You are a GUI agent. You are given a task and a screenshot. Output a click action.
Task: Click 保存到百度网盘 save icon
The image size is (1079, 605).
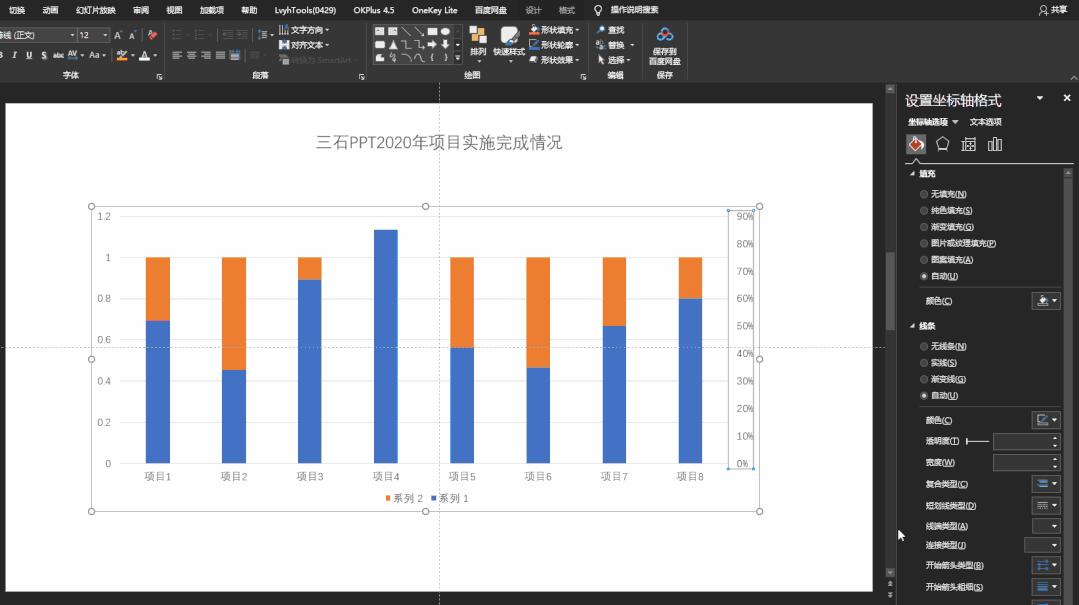(x=664, y=45)
